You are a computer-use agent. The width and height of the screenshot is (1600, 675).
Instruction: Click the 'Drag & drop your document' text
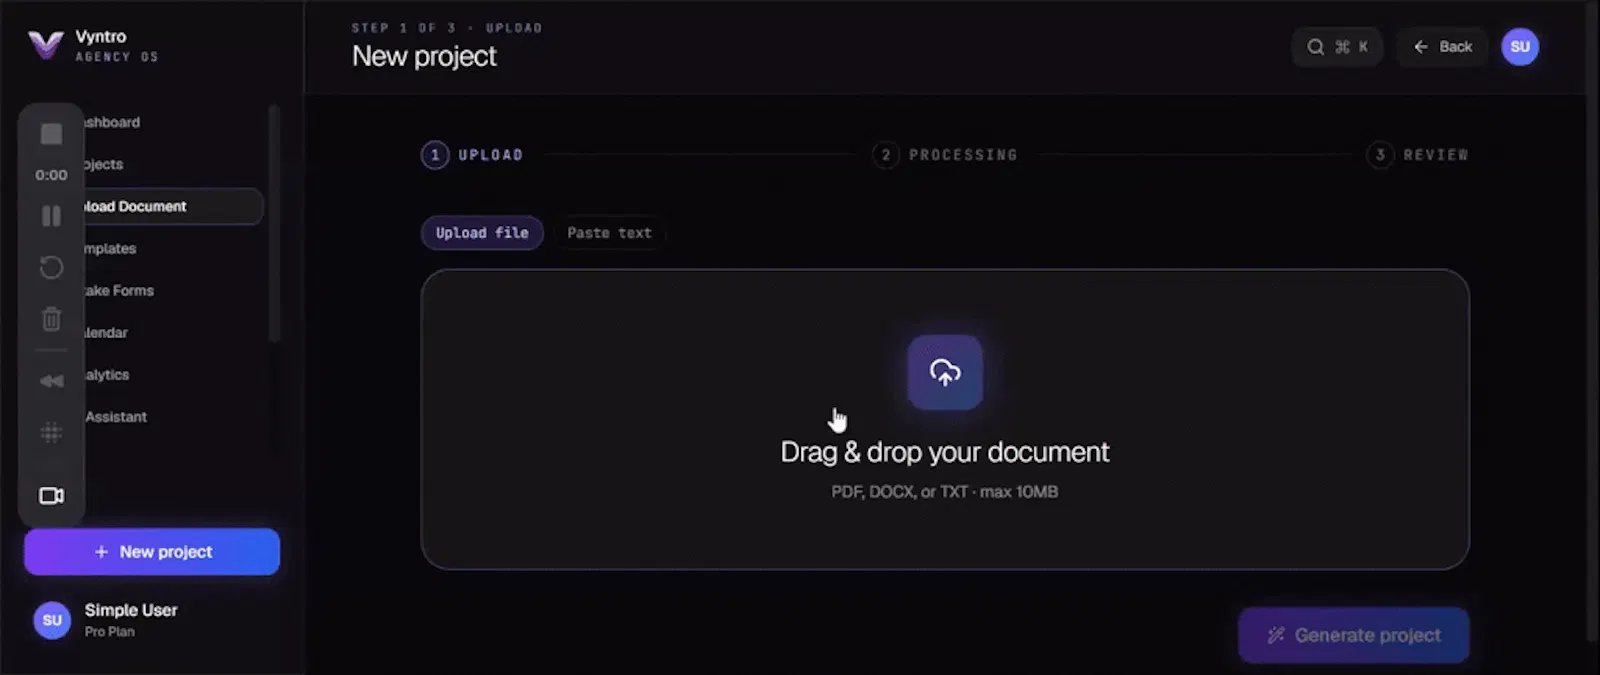(945, 452)
